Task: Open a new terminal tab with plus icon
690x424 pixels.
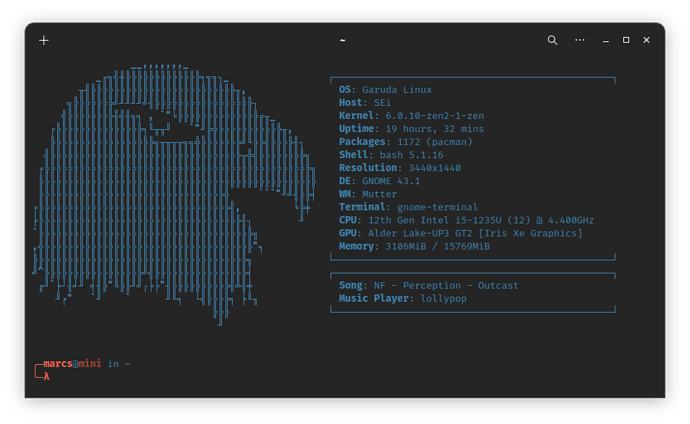Action: tap(44, 41)
